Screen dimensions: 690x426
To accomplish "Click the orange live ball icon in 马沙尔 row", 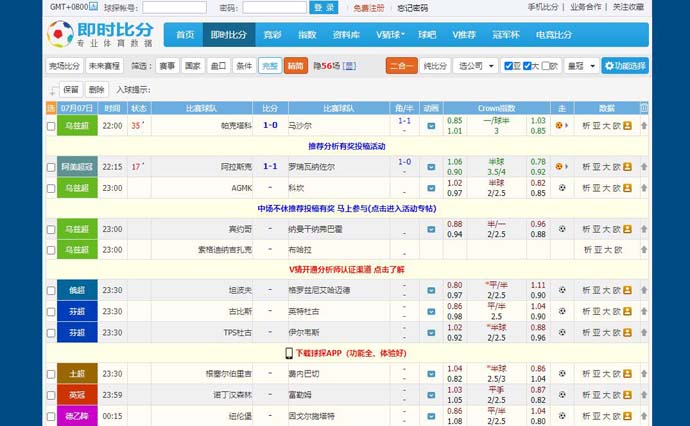I will point(559,125).
